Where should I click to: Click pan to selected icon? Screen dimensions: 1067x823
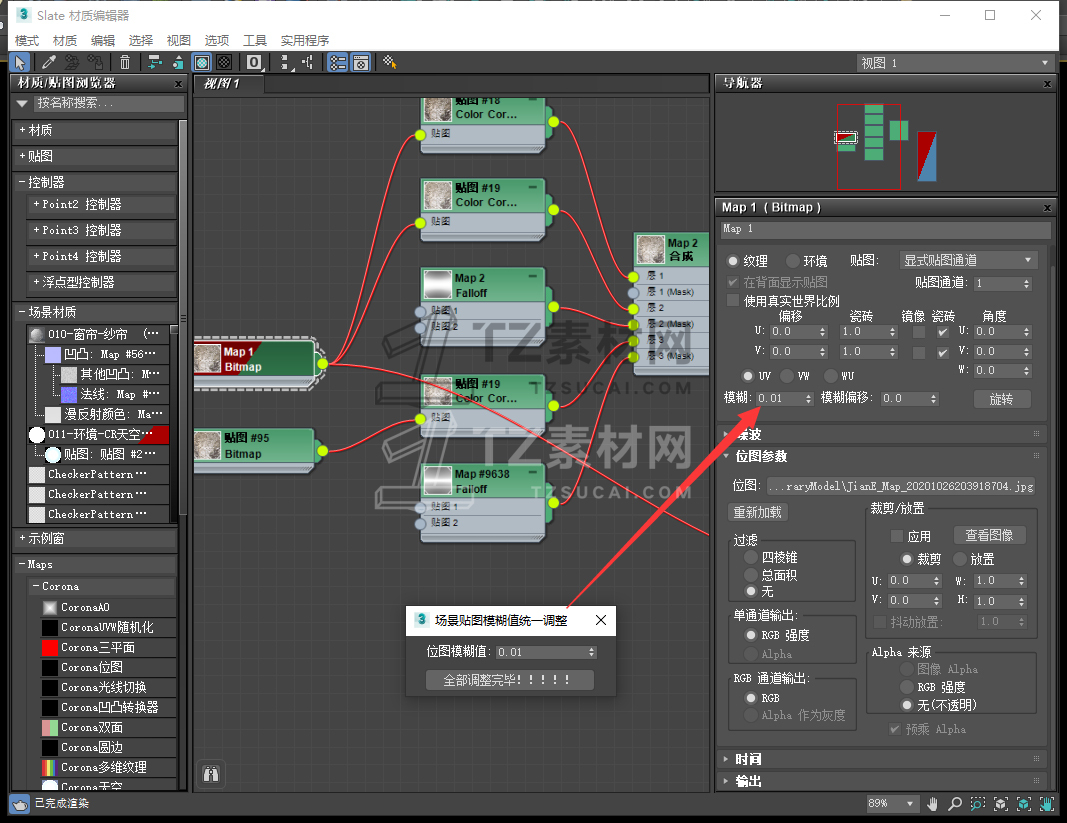(1047, 804)
